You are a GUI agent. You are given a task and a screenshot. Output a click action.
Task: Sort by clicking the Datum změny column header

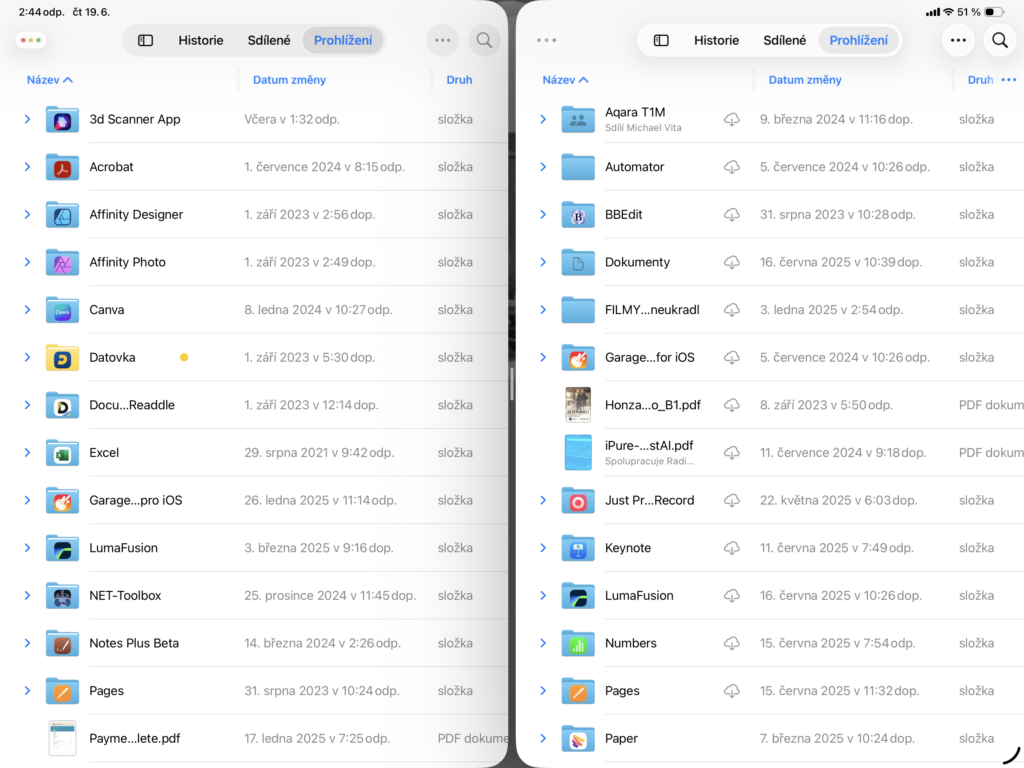pyautogui.click(x=289, y=79)
